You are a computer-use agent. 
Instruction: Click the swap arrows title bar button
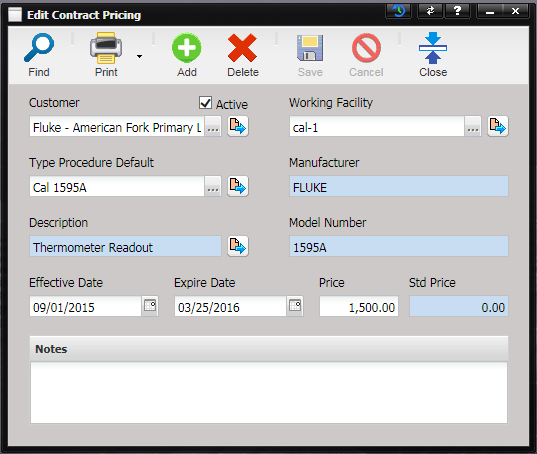(x=430, y=11)
